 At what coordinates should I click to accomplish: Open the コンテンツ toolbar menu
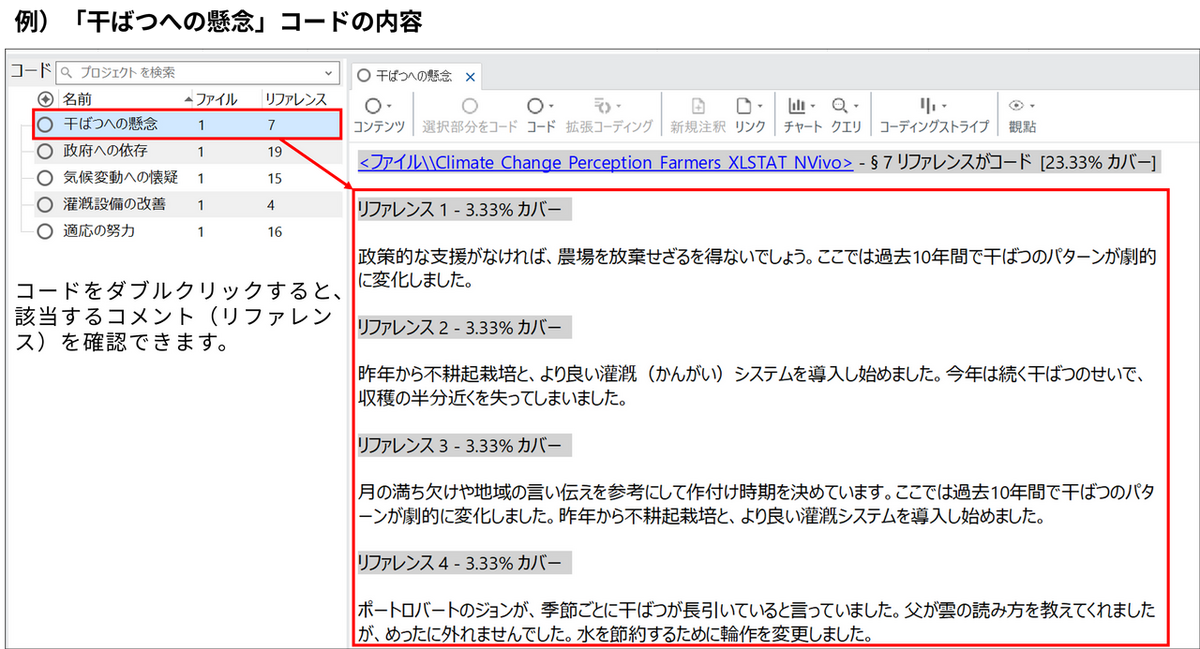point(378,106)
